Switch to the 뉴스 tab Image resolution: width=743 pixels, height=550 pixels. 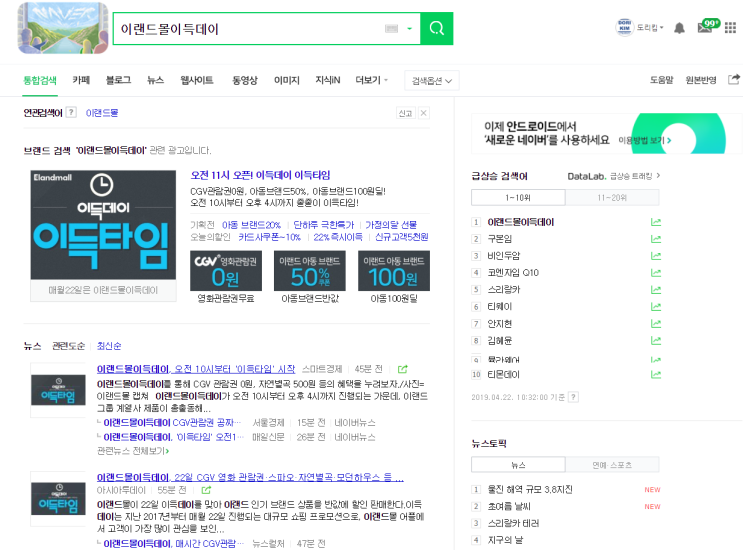155,80
